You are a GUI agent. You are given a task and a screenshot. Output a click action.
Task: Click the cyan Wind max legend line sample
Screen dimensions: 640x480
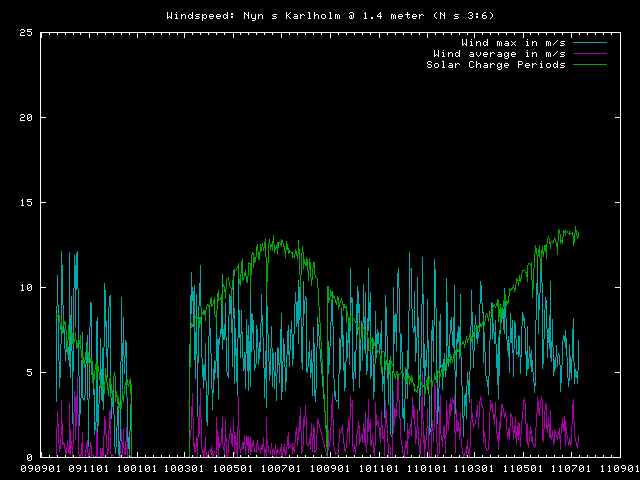pos(588,43)
